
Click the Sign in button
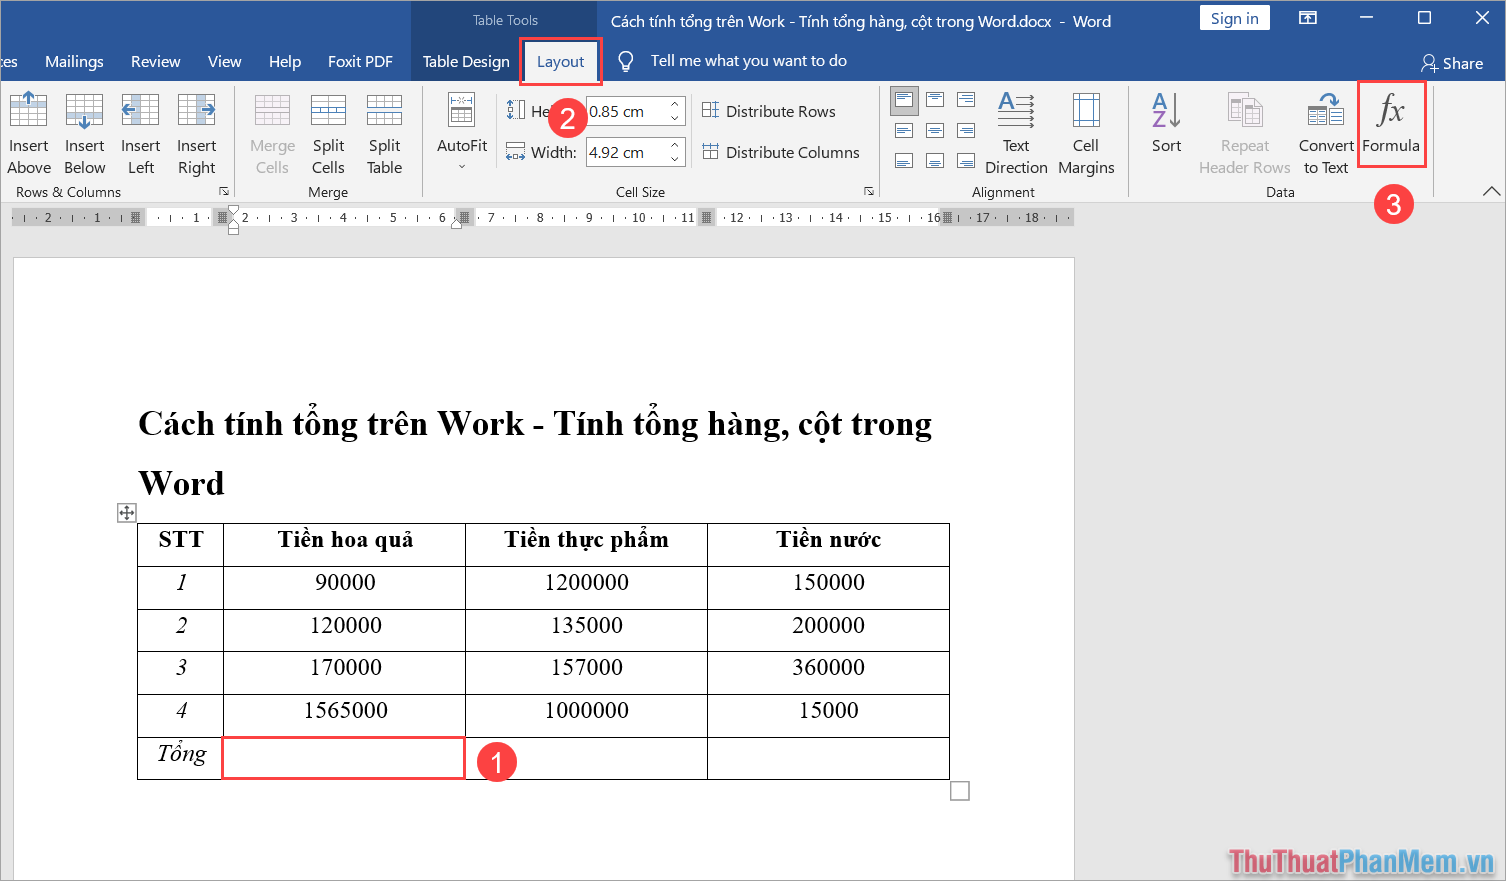(1235, 18)
